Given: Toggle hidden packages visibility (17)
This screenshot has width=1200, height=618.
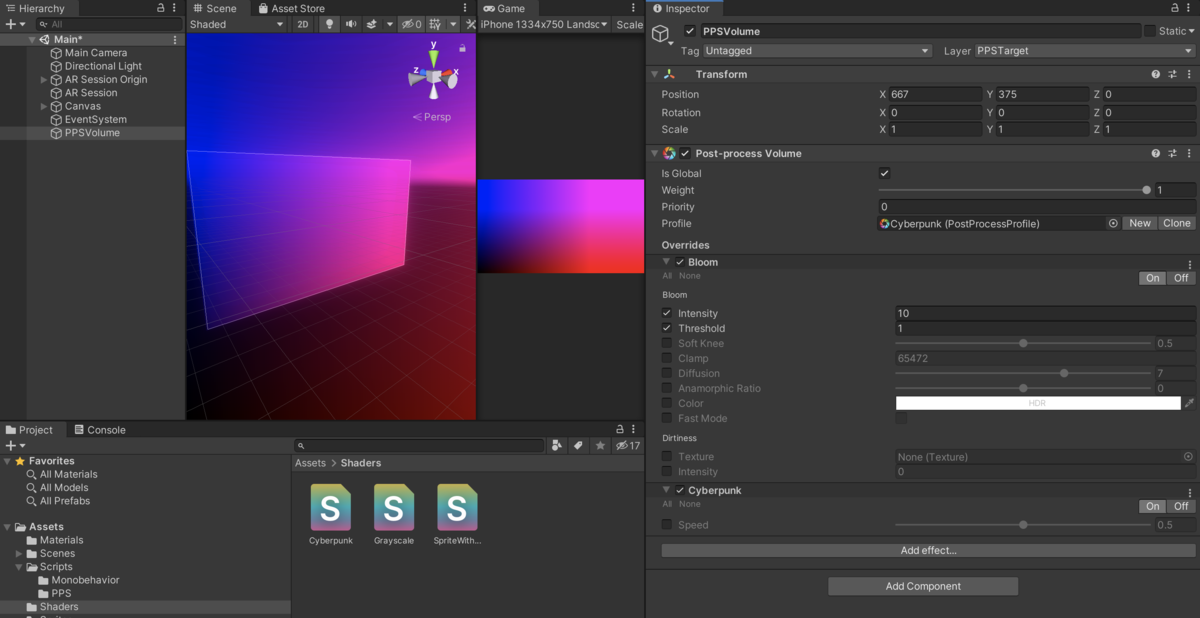Looking at the screenshot, I should (x=628, y=445).
